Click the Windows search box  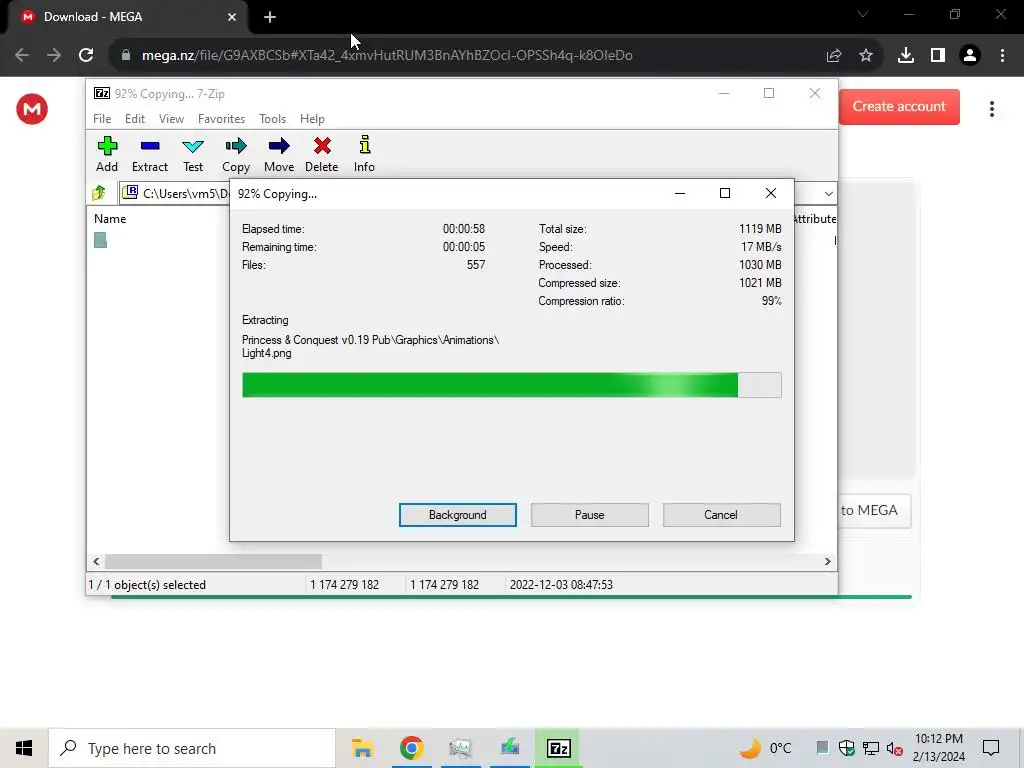192,748
